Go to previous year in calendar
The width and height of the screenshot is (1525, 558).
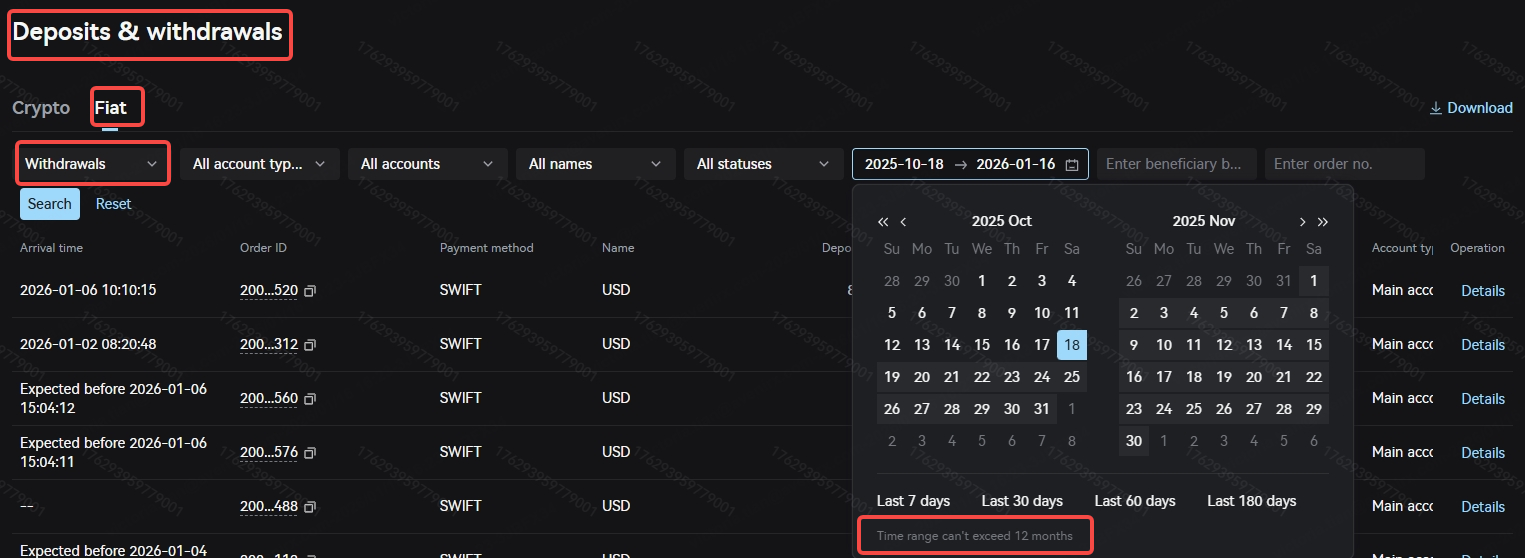[883, 222]
